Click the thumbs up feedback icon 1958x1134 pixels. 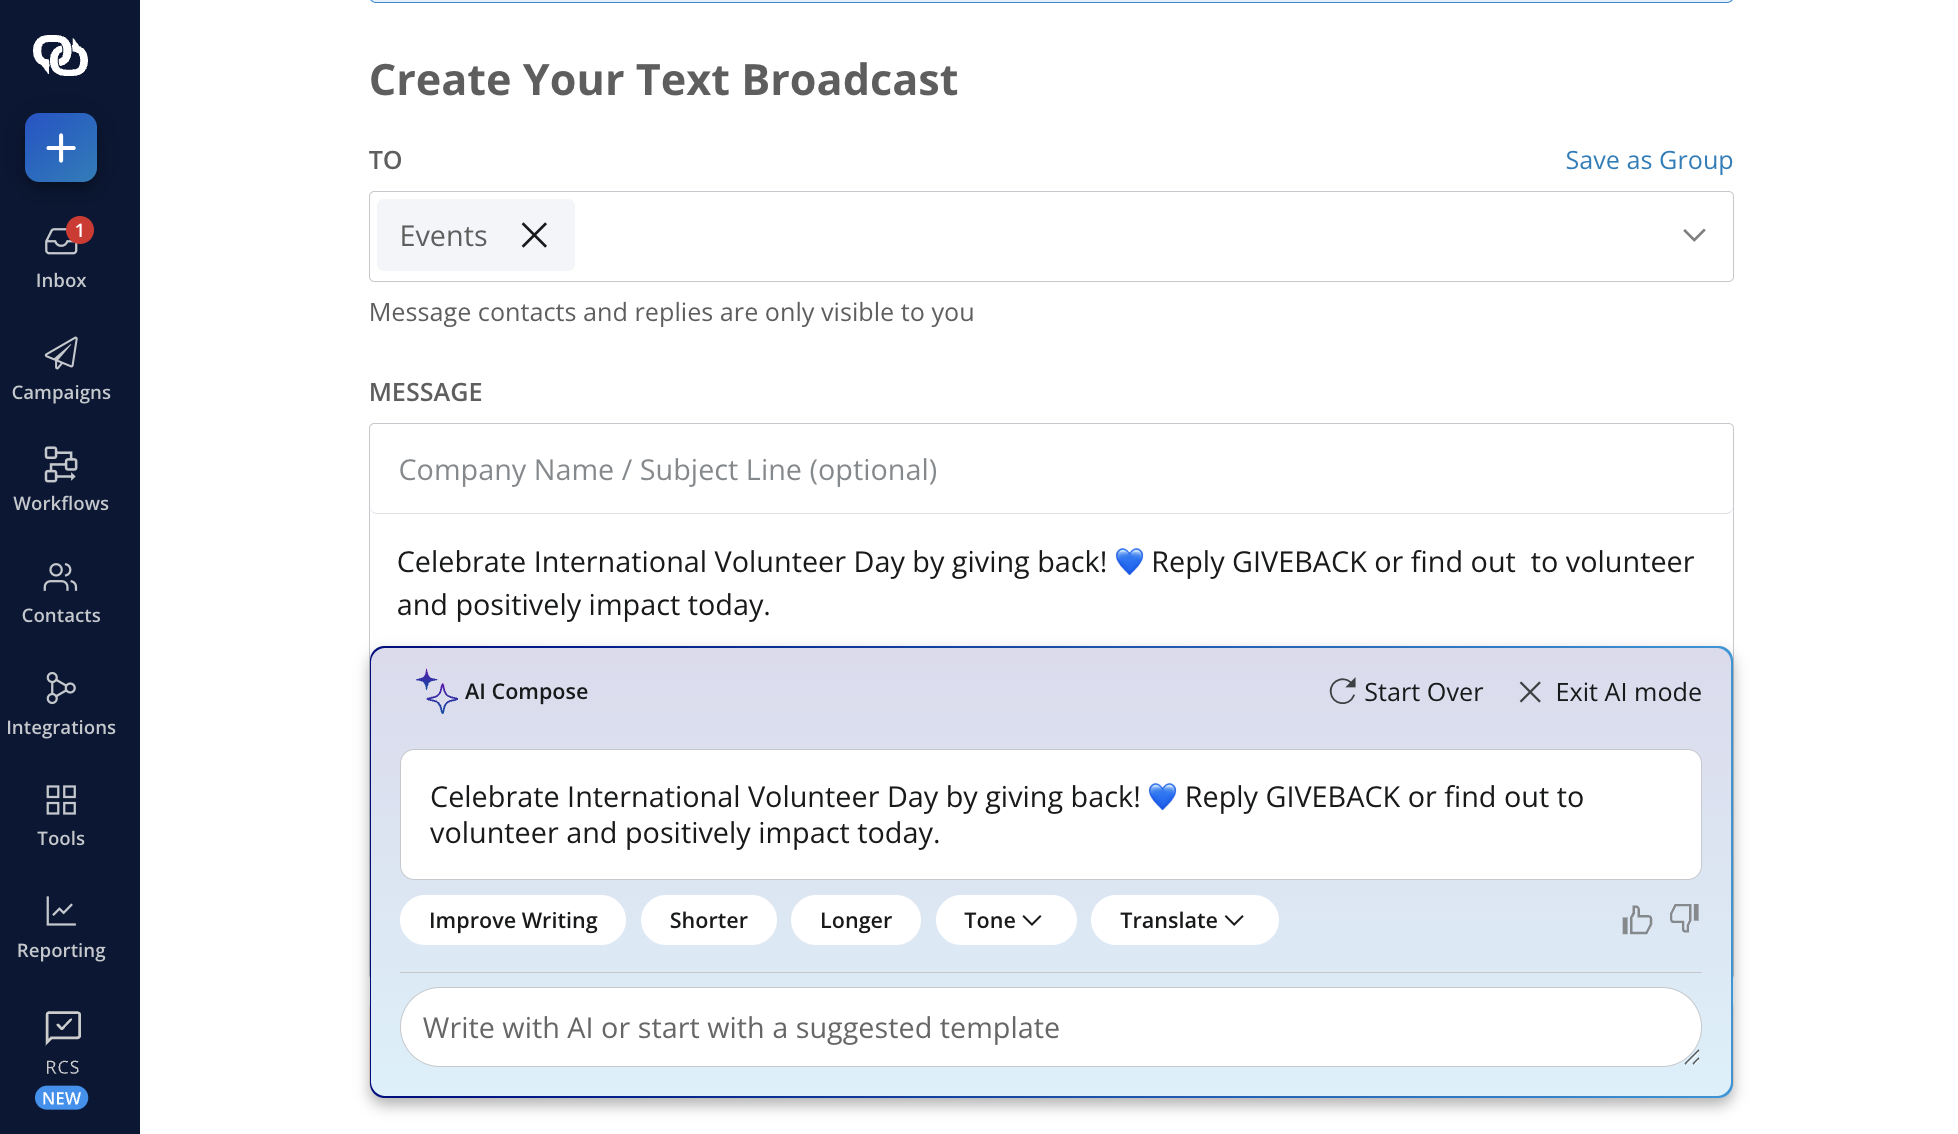click(1637, 919)
